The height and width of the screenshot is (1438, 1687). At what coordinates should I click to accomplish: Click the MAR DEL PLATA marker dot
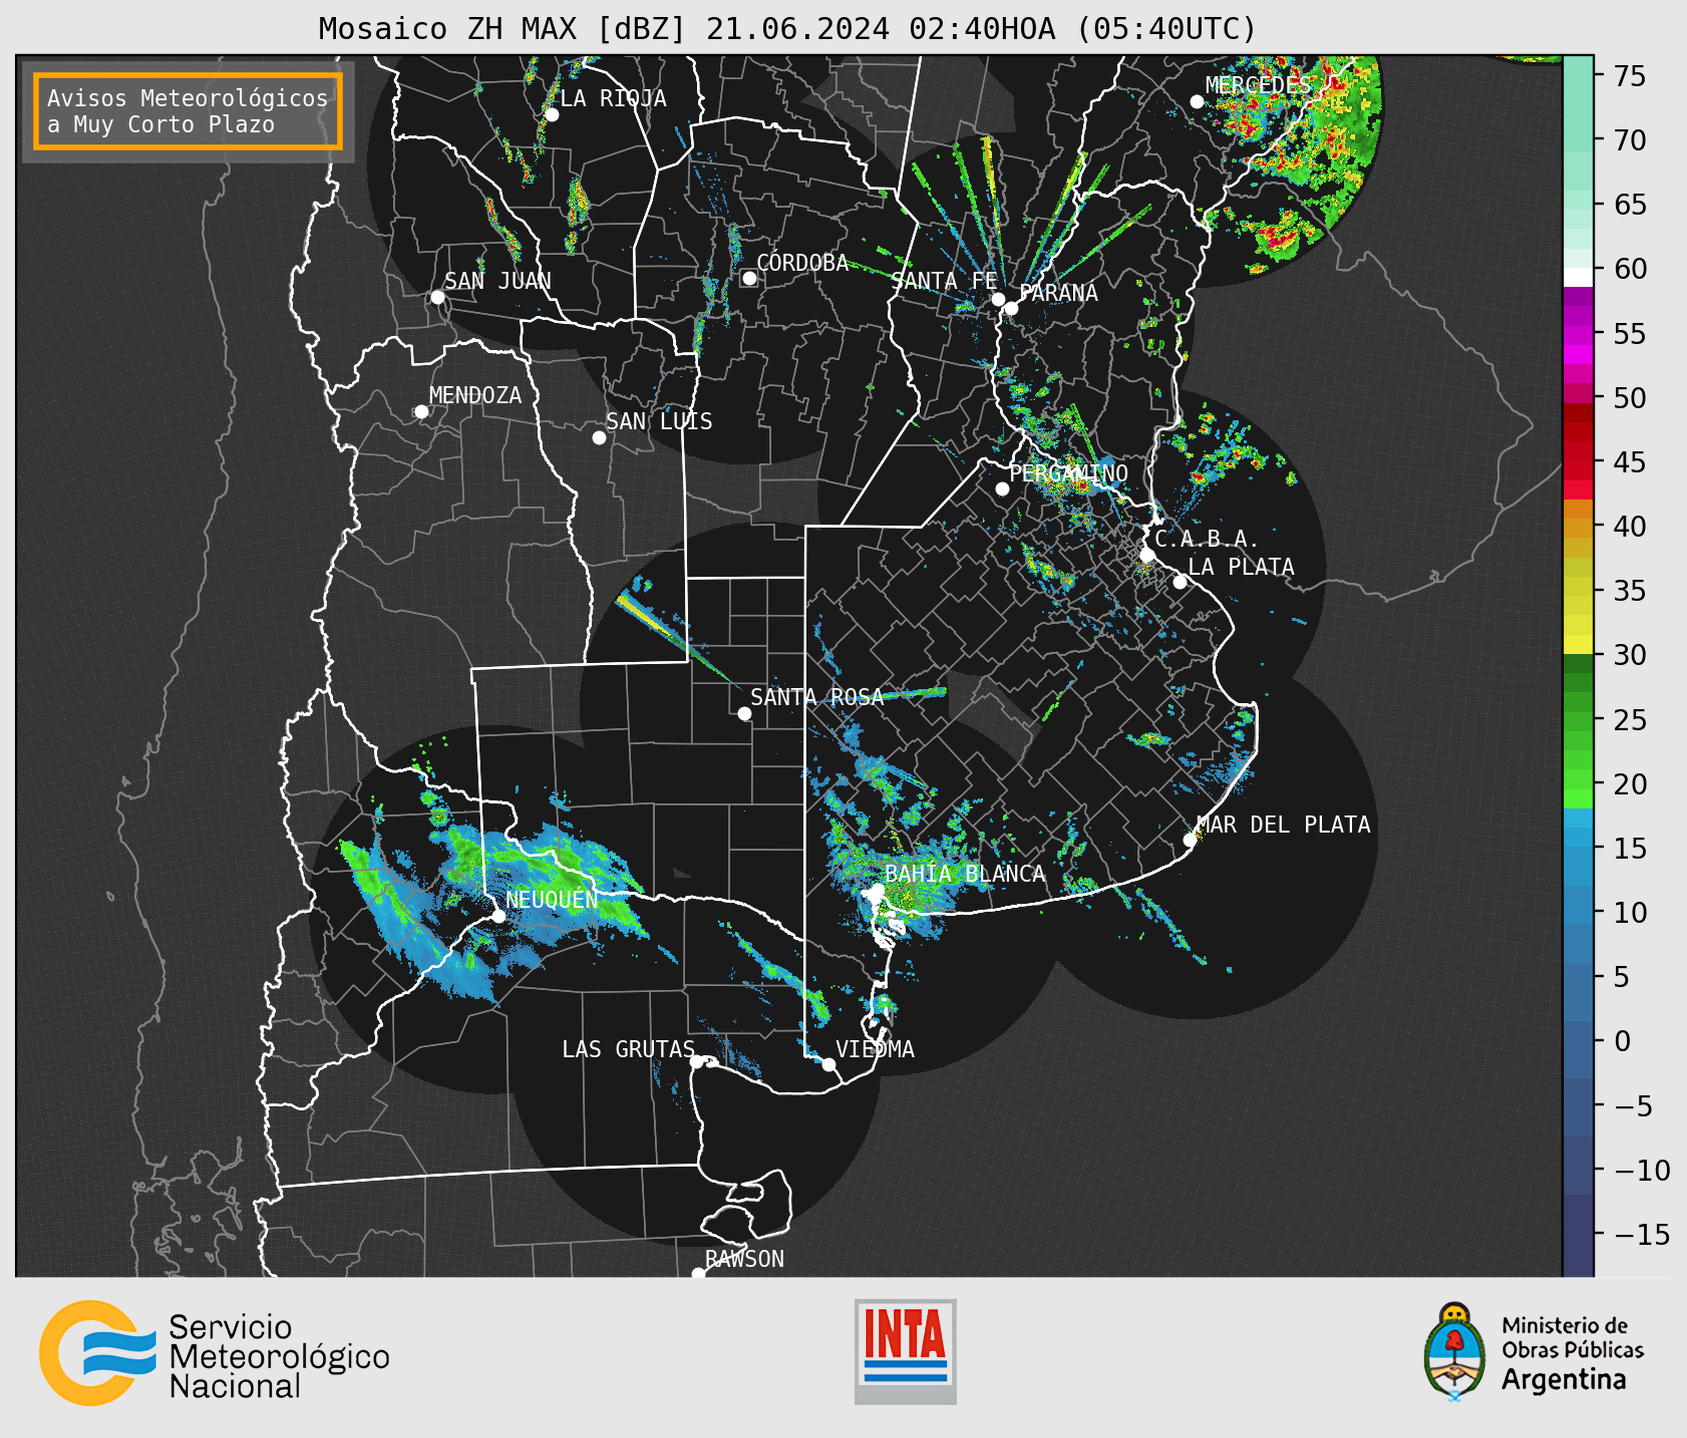tap(1190, 840)
